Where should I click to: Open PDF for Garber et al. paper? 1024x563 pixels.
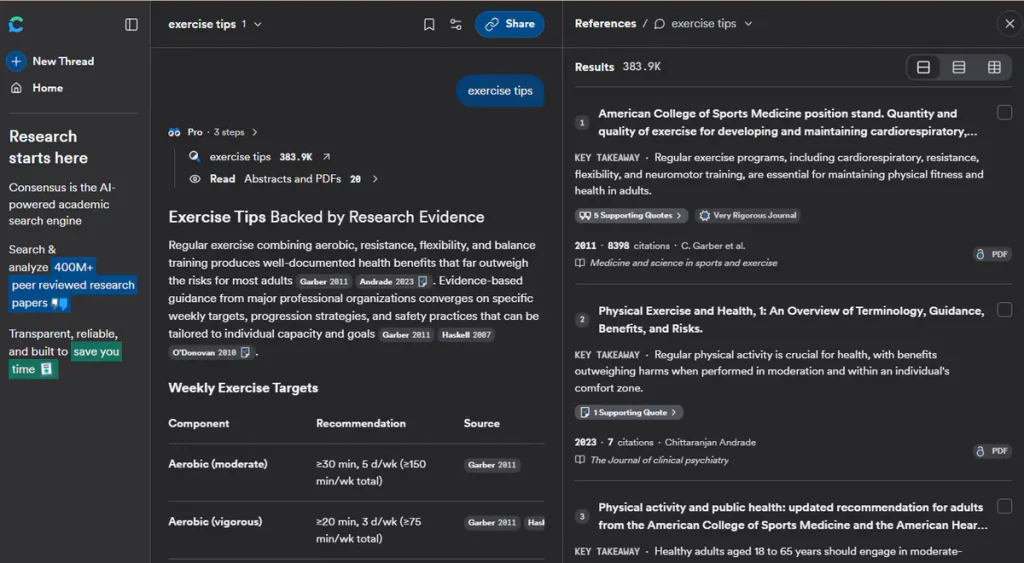click(x=992, y=254)
